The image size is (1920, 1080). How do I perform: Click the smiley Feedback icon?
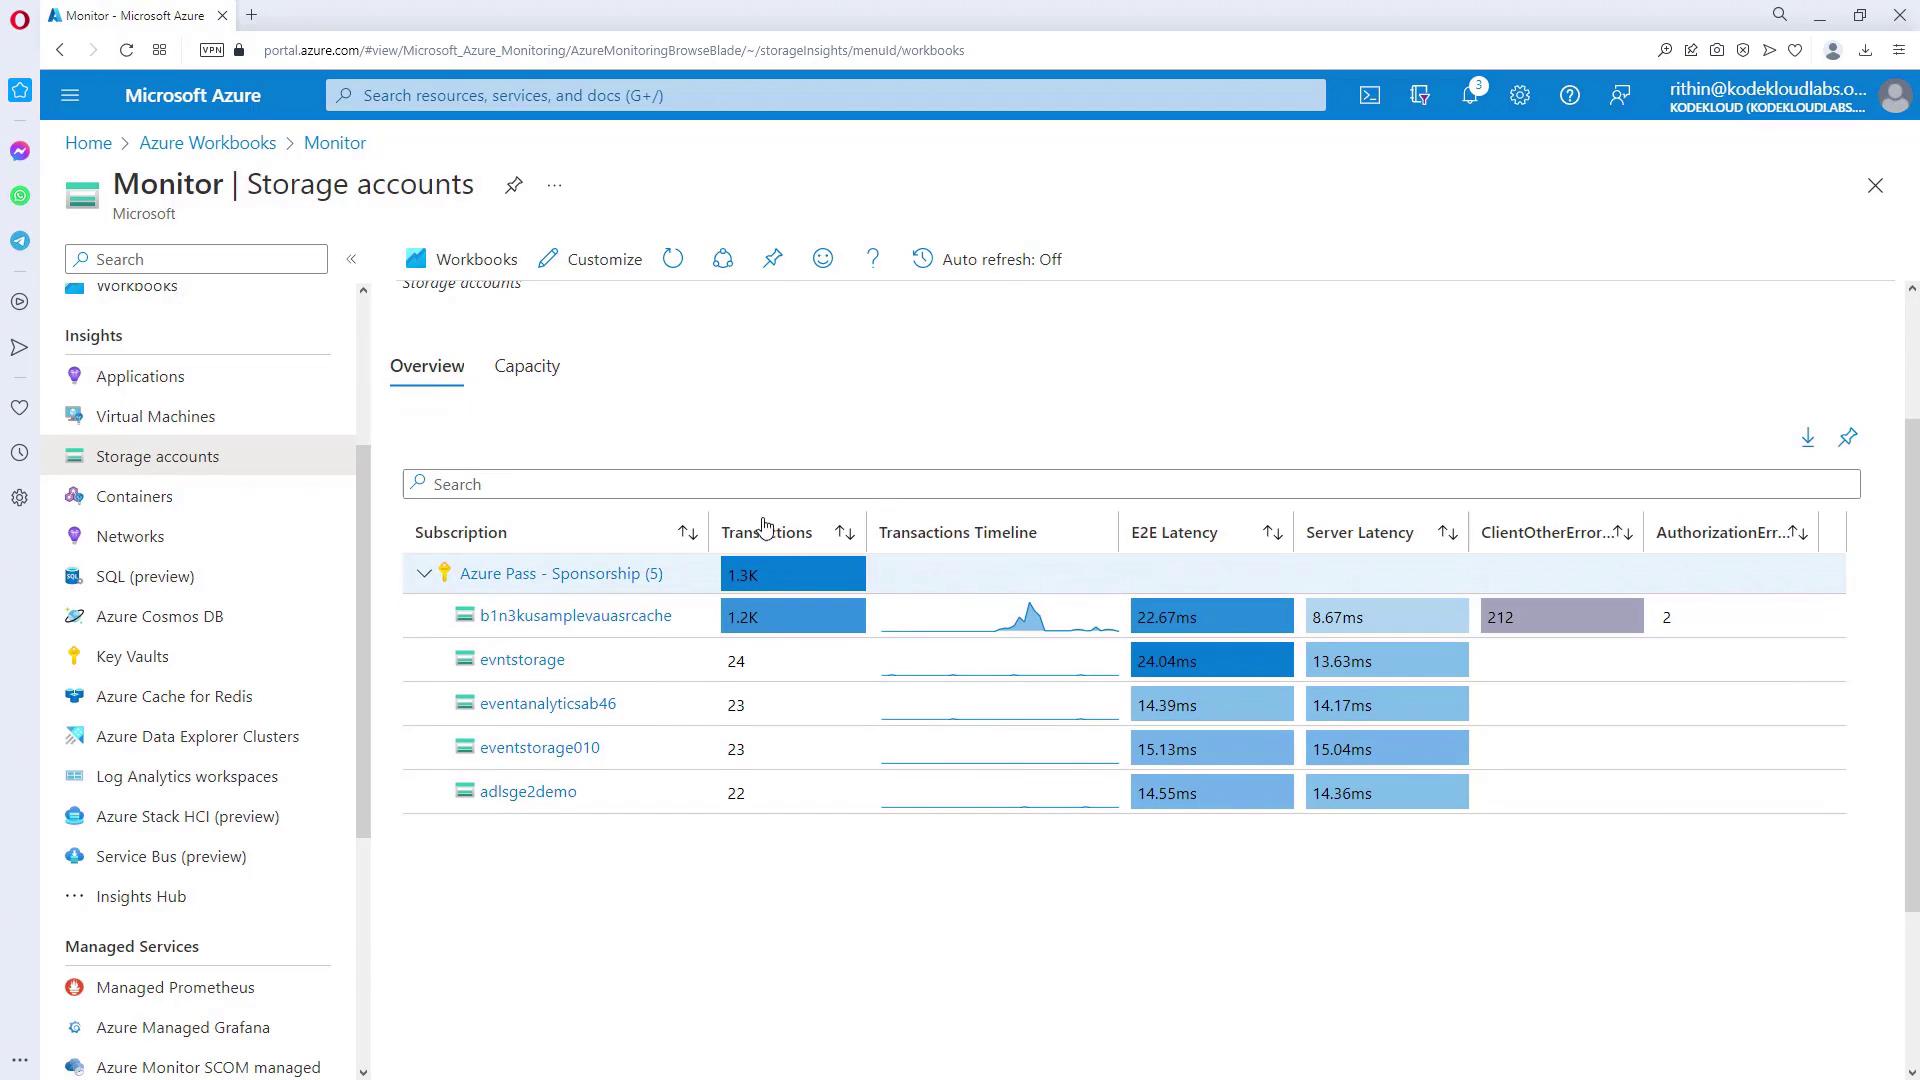(823, 259)
